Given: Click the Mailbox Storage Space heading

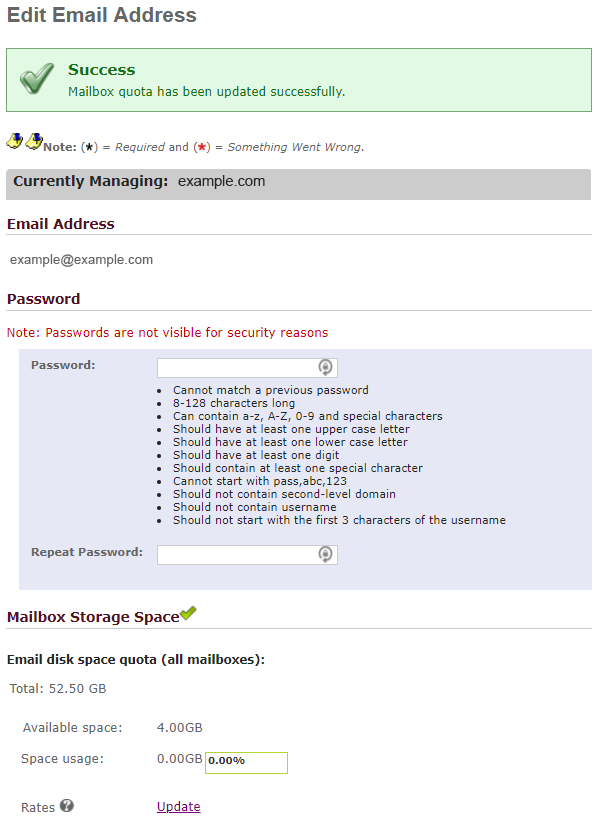Looking at the screenshot, I should pos(93,617).
